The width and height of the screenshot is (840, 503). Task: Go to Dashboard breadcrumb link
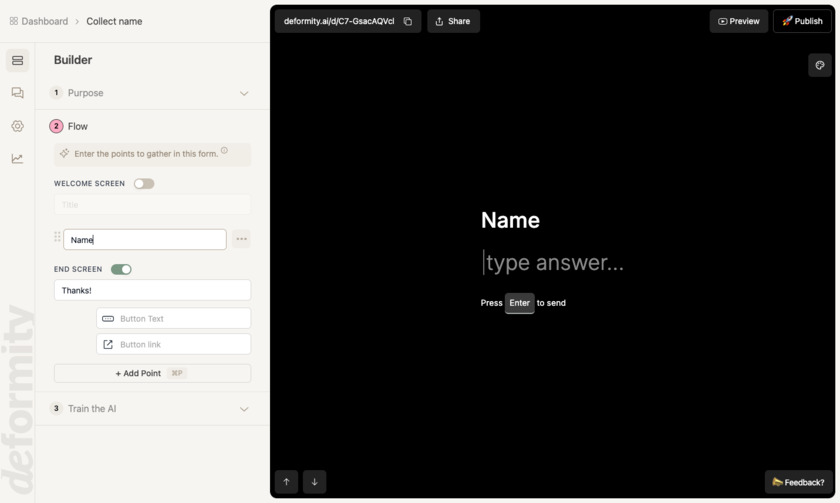coord(44,21)
